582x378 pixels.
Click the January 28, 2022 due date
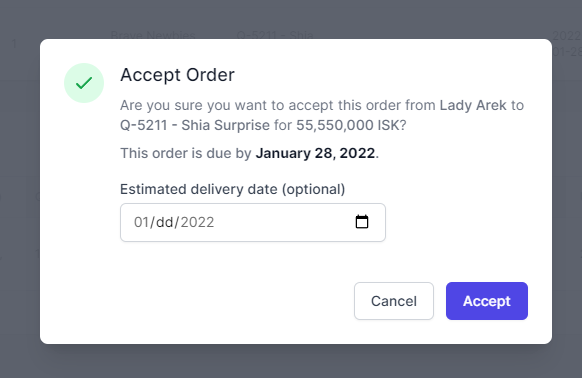point(315,153)
